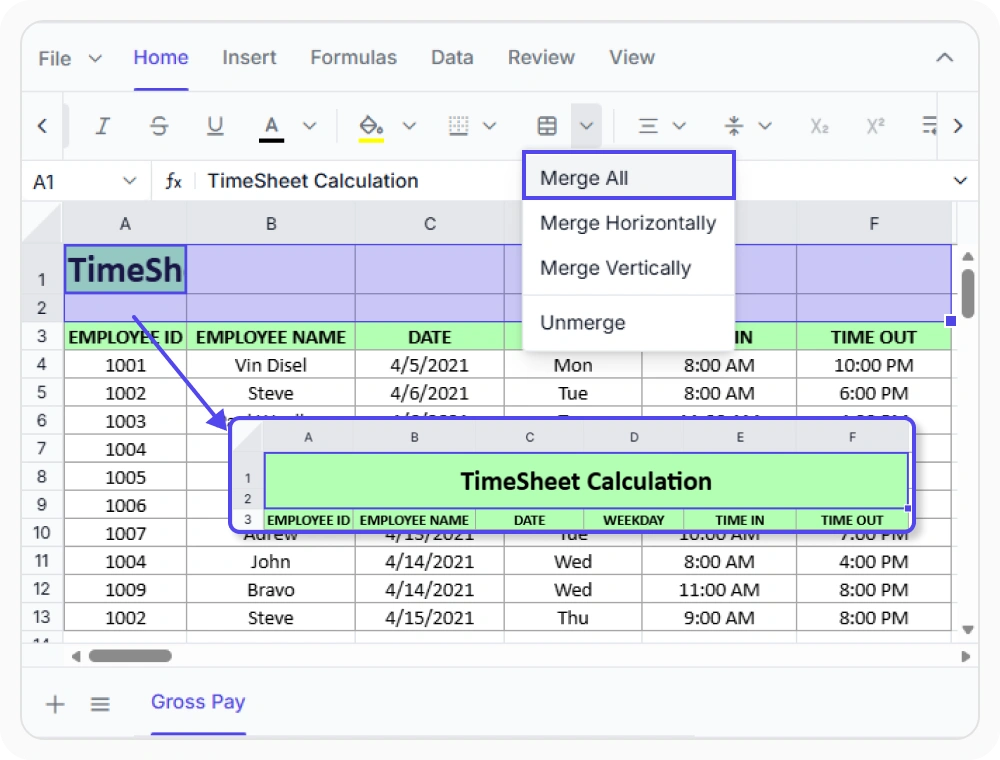Apply superscript formatting
The image size is (1000, 760).
pos(875,126)
